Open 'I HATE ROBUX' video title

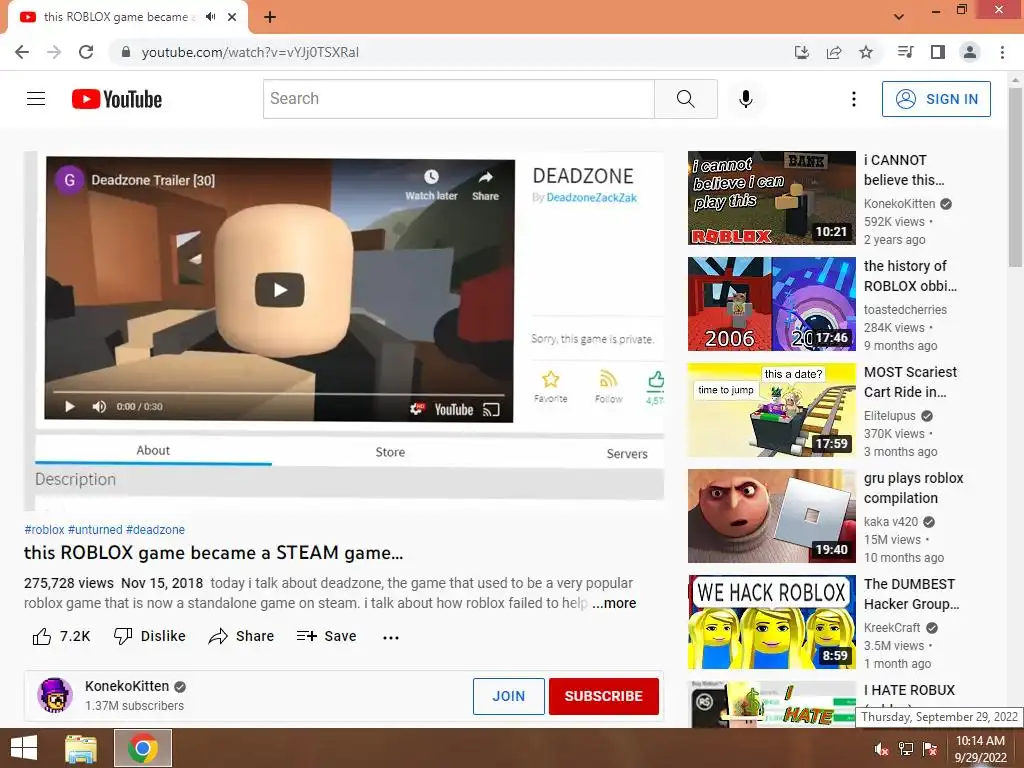coord(909,690)
